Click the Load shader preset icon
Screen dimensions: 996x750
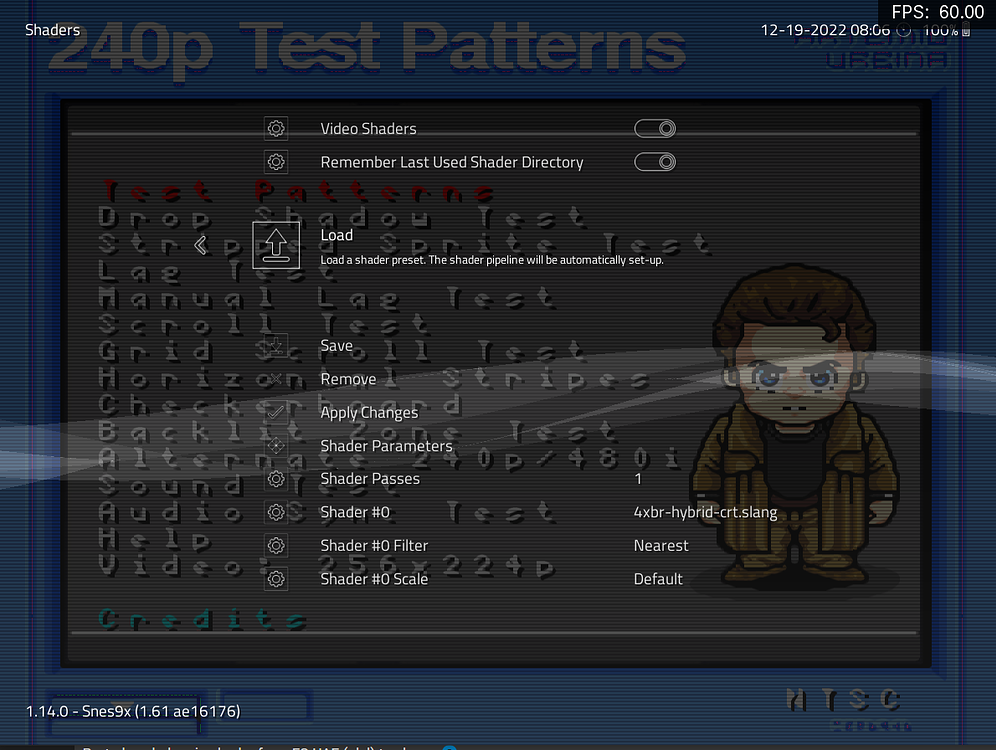click(276, 244)
